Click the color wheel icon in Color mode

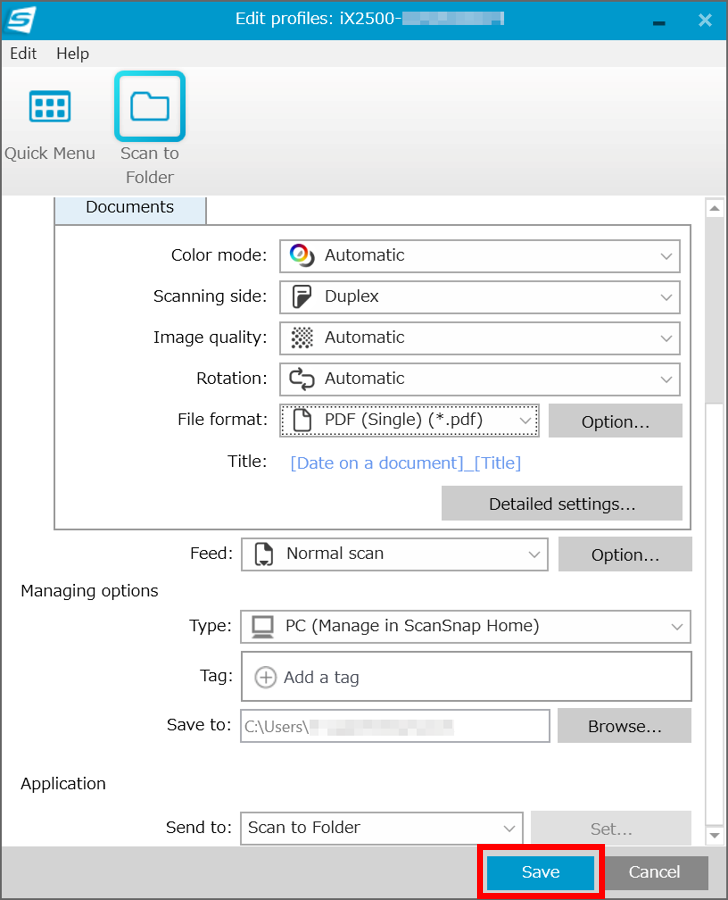tap(302, 255)
